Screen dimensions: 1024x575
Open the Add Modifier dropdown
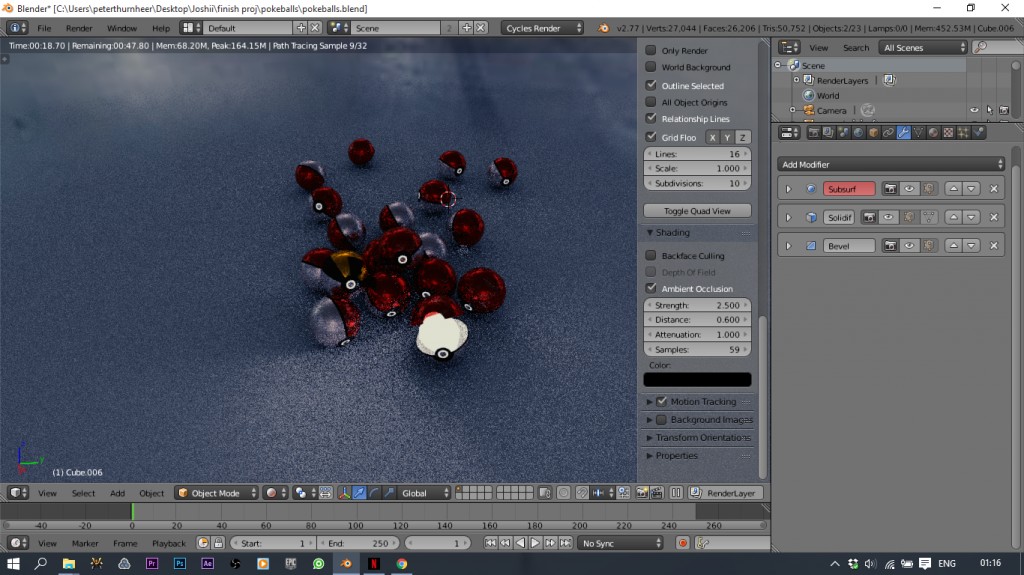(890, 164)
